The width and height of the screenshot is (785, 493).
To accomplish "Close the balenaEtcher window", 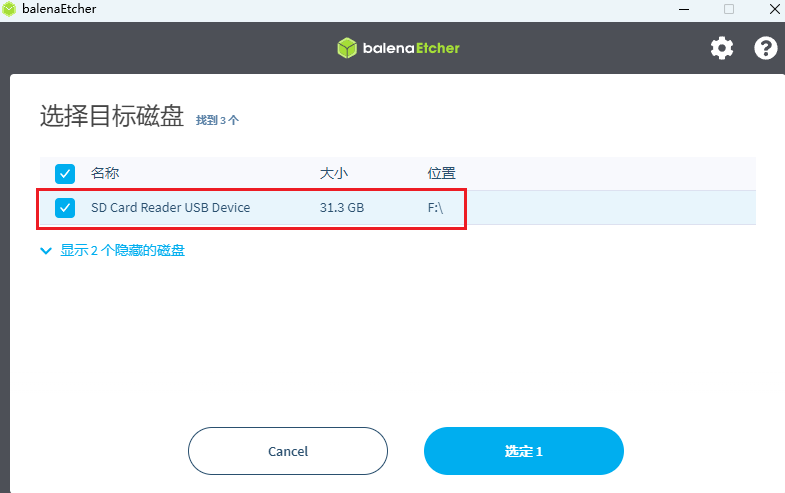I will (x=774, y=9).
